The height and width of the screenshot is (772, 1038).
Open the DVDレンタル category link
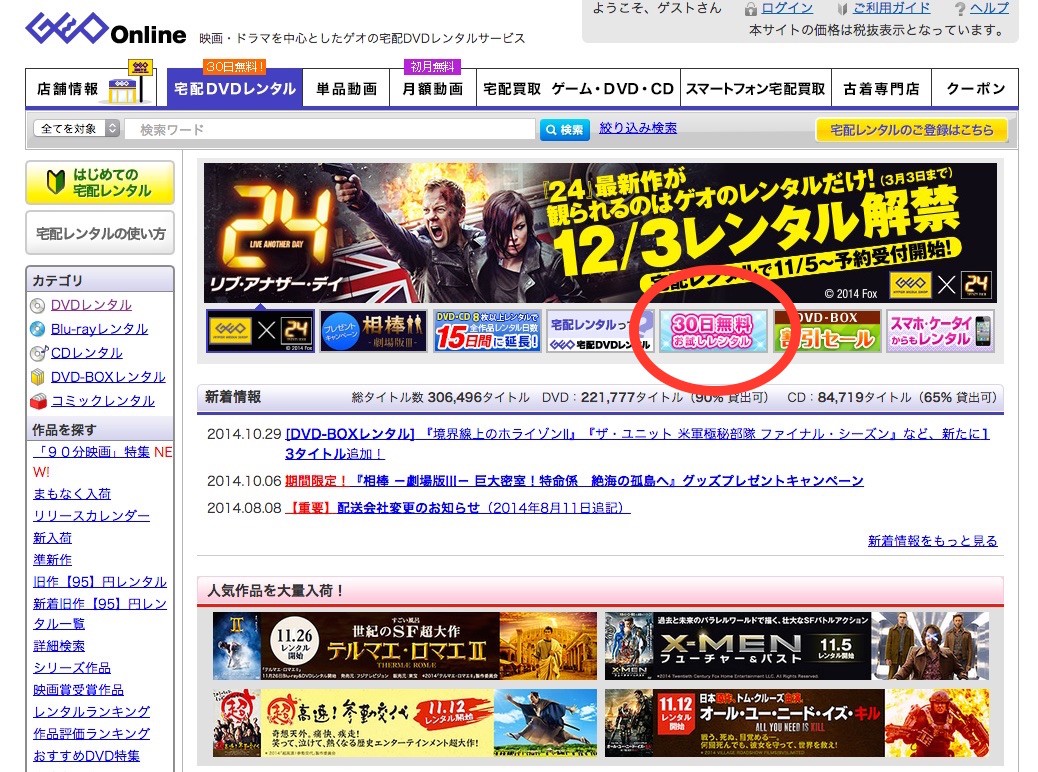pyautogui.click(x=91, y=305)
